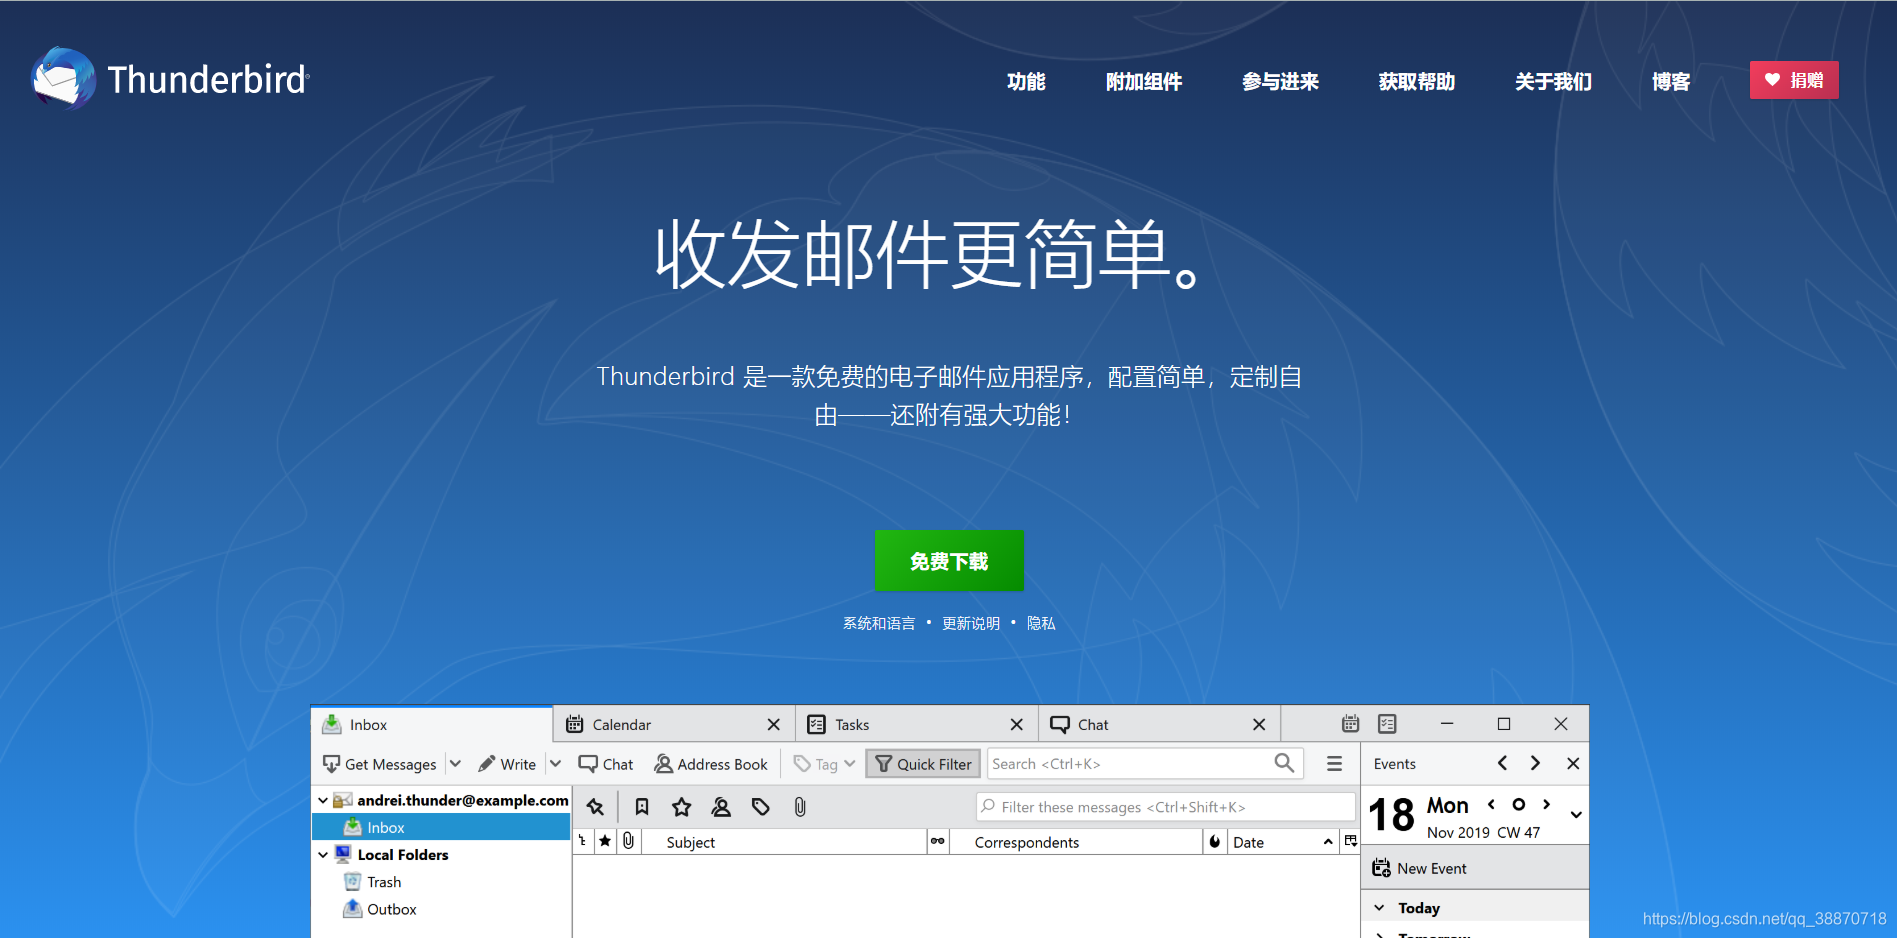The width and height of the screenshot is (1897, 938).
Task: Collapse the andrei.thunder@example.com account
Action: pos(323,800)
